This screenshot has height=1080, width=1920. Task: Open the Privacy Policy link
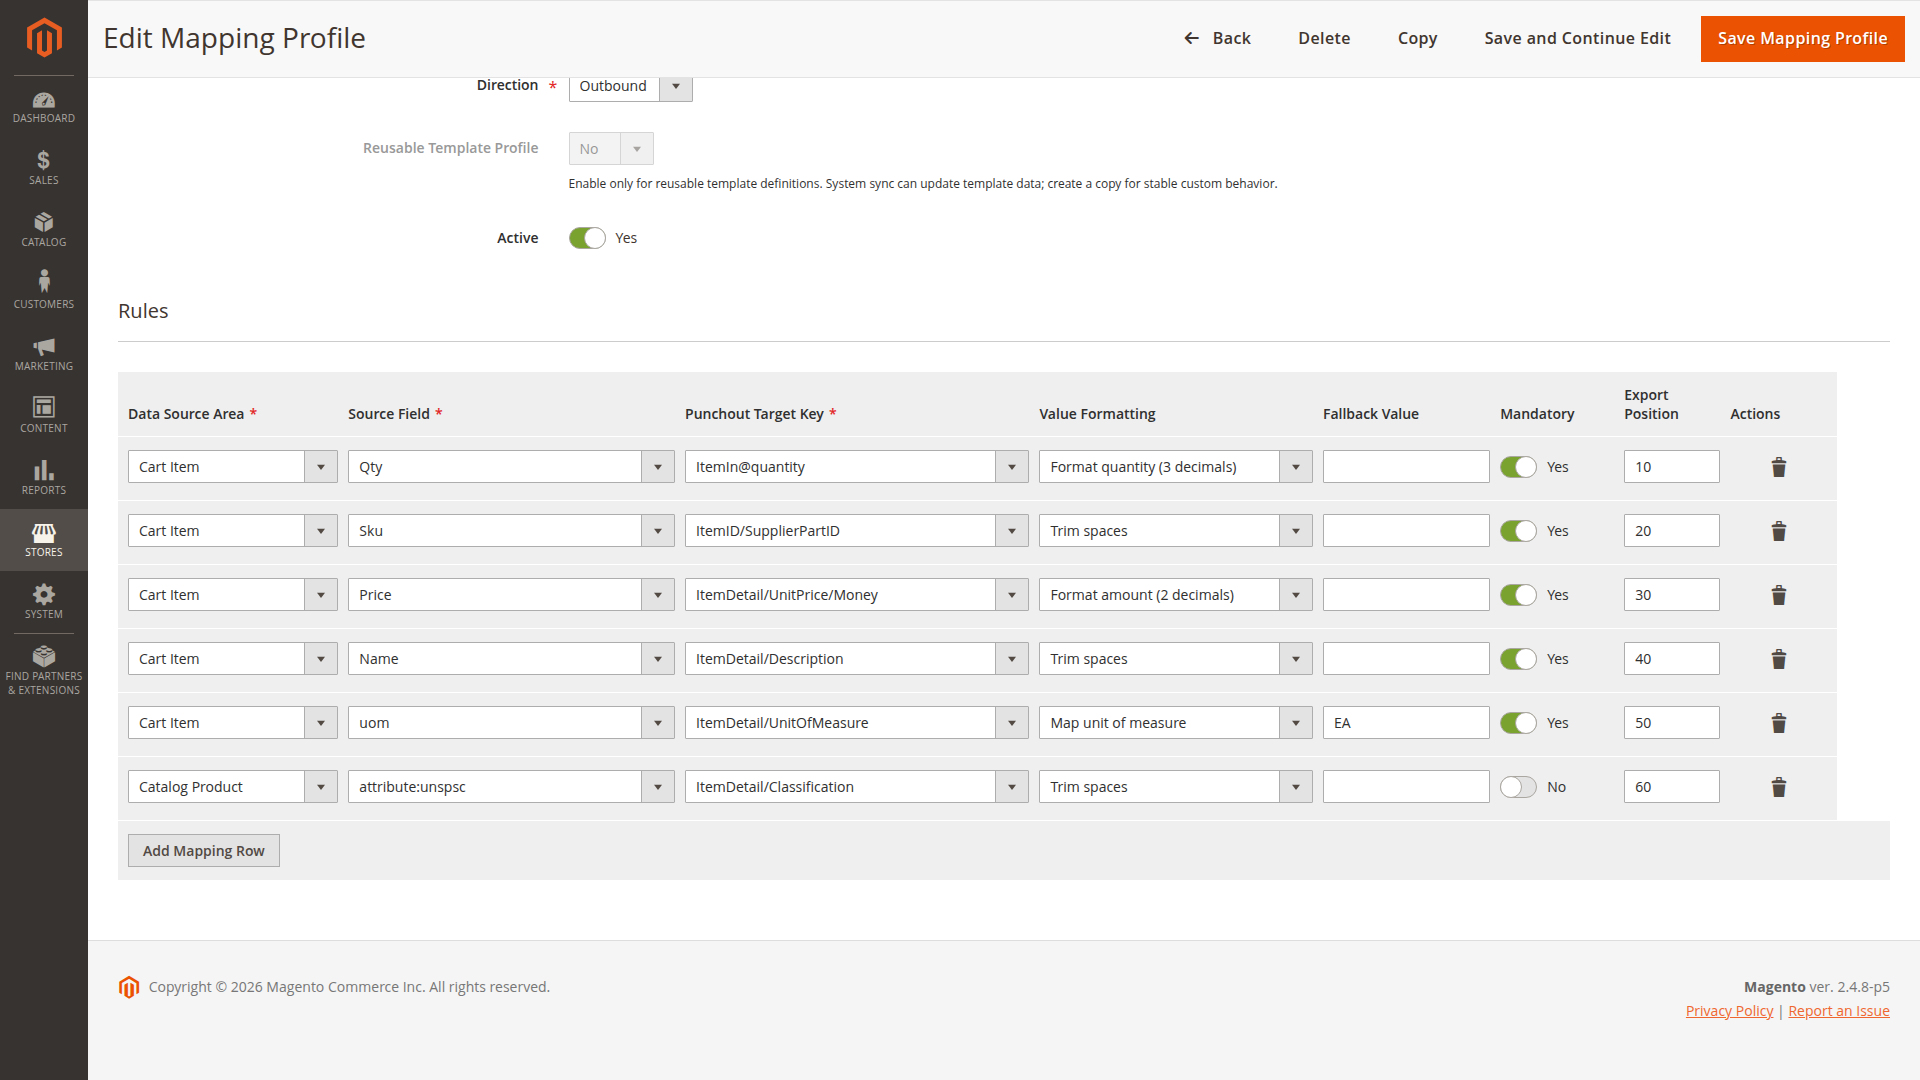(1729, 1011)
